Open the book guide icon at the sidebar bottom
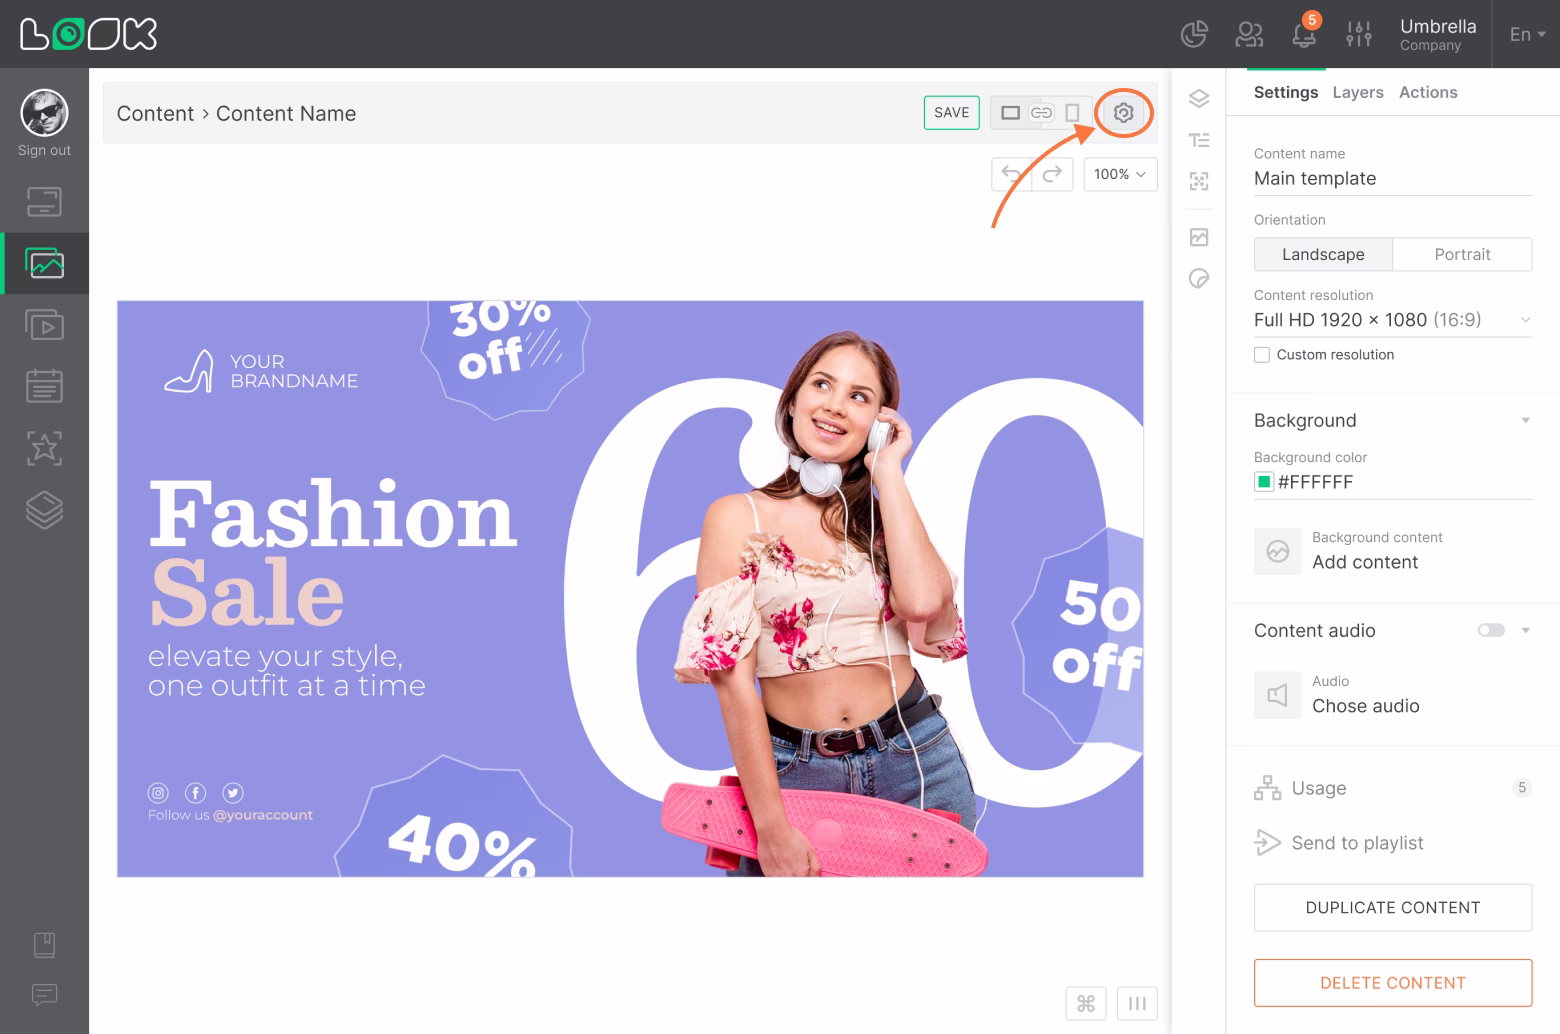The height and width of the screenshot is (1034, 1560). tap(44, 945)
